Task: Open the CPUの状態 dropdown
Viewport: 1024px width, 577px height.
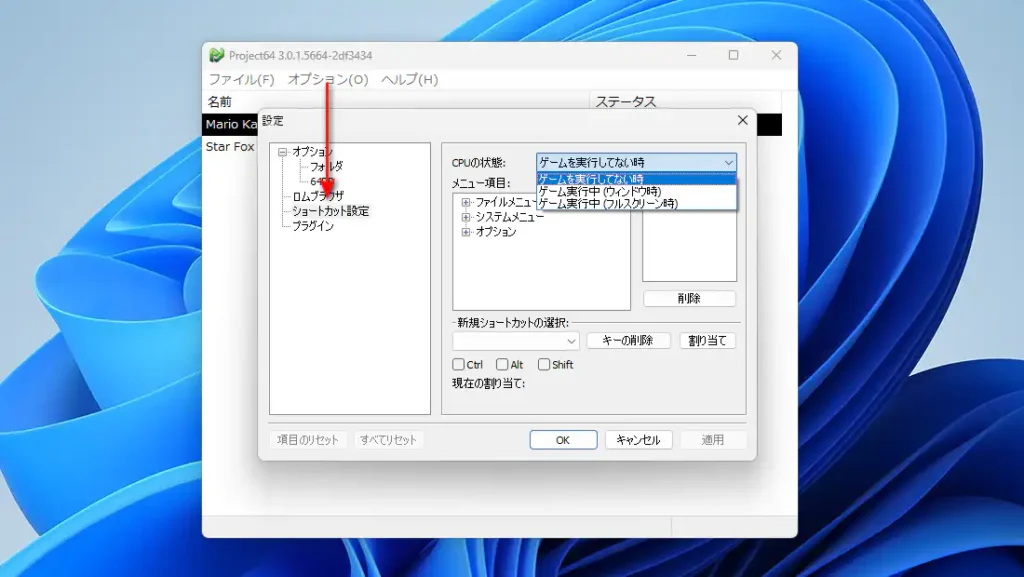Action: tap(728, 162)
